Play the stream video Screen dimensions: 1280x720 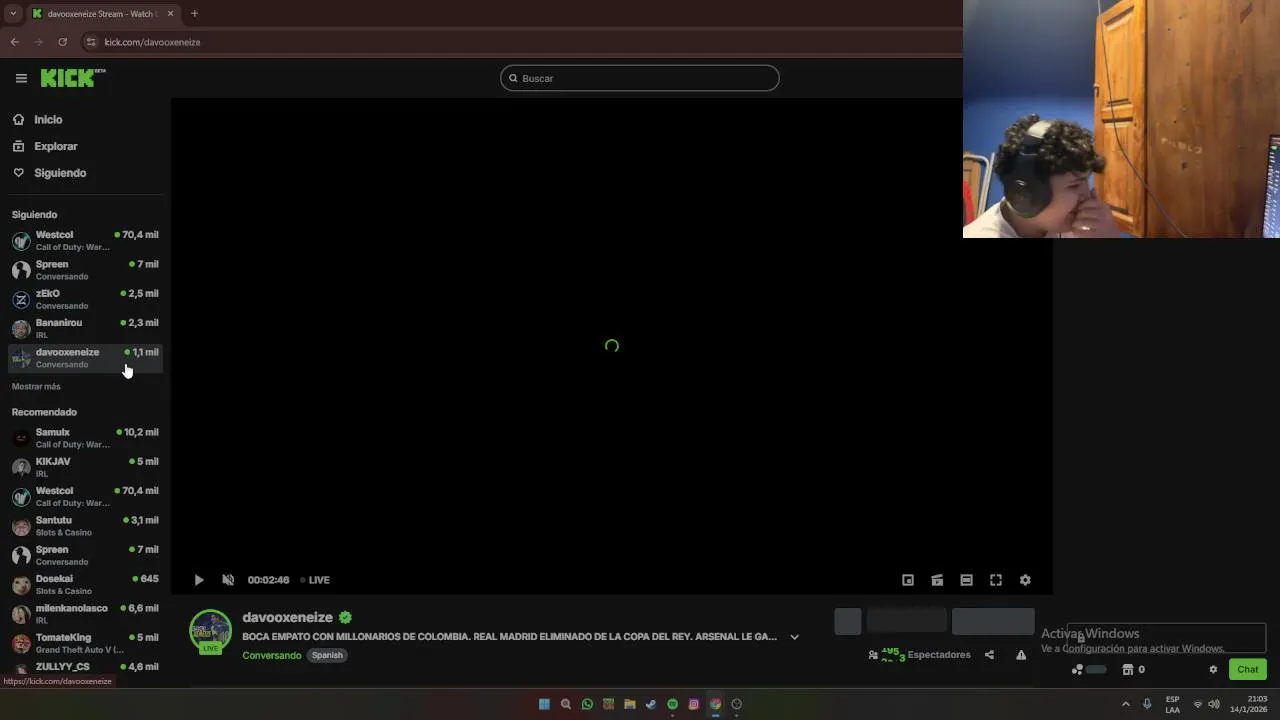[x=199, y=580]
